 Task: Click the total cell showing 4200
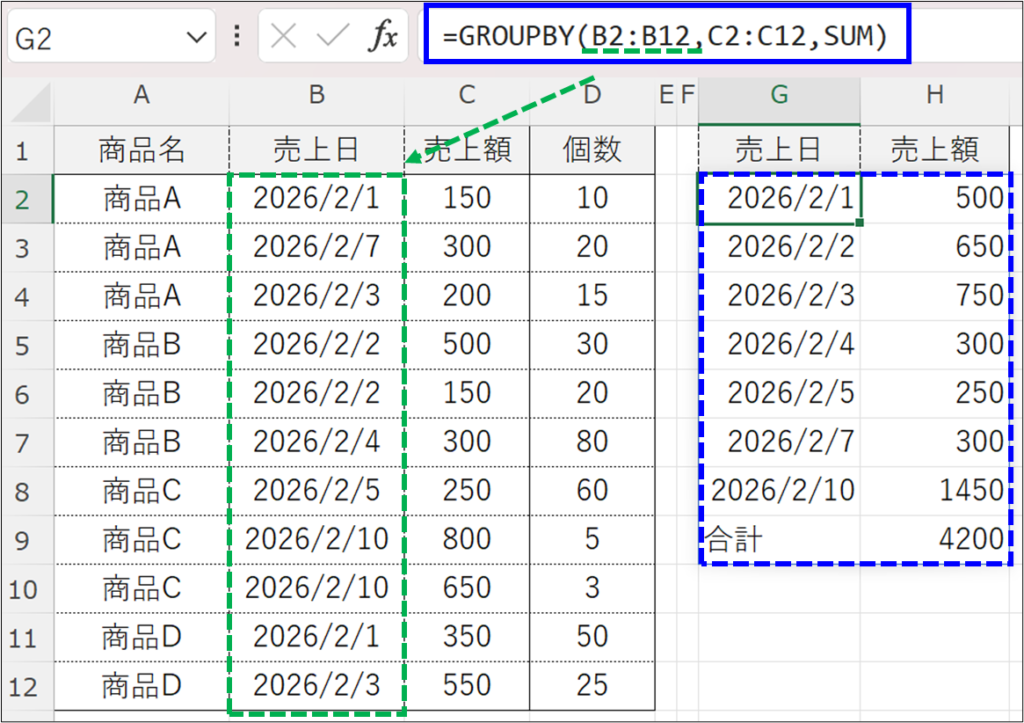(934, 540)
